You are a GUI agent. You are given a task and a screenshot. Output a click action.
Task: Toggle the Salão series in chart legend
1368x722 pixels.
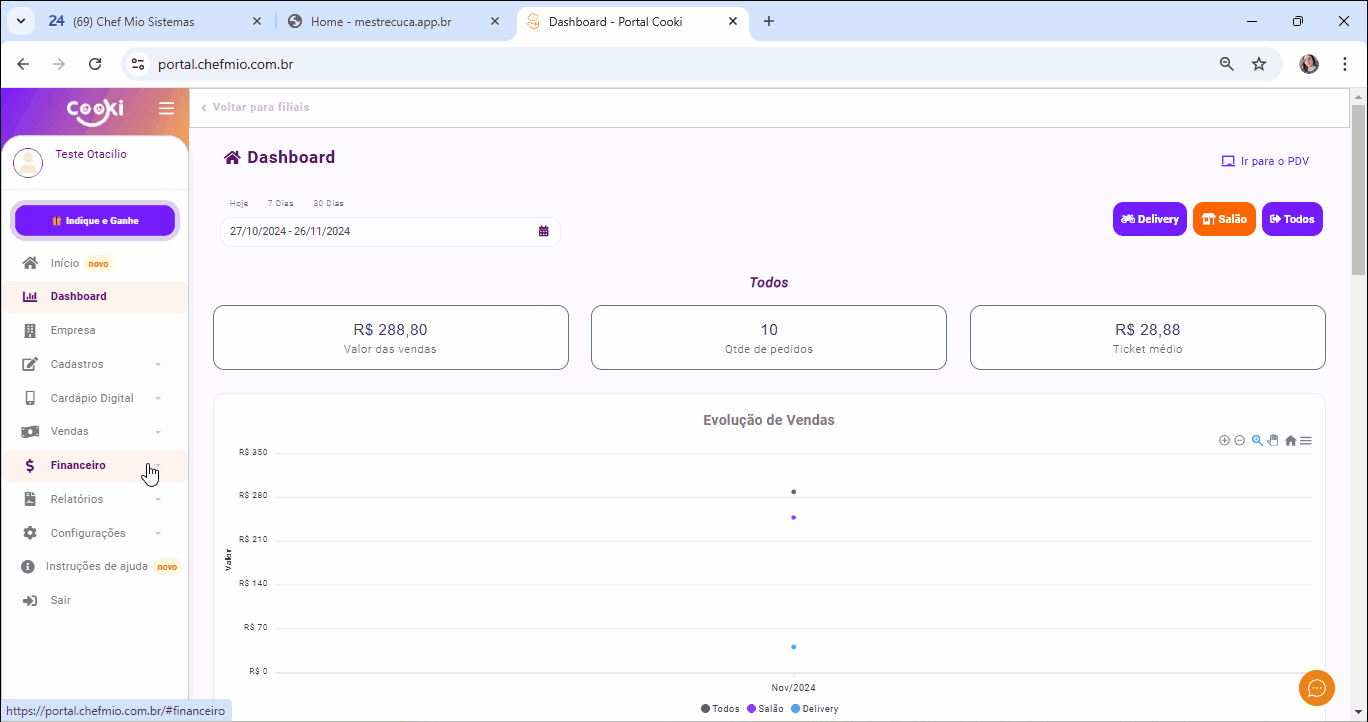(x=765, y=709)
